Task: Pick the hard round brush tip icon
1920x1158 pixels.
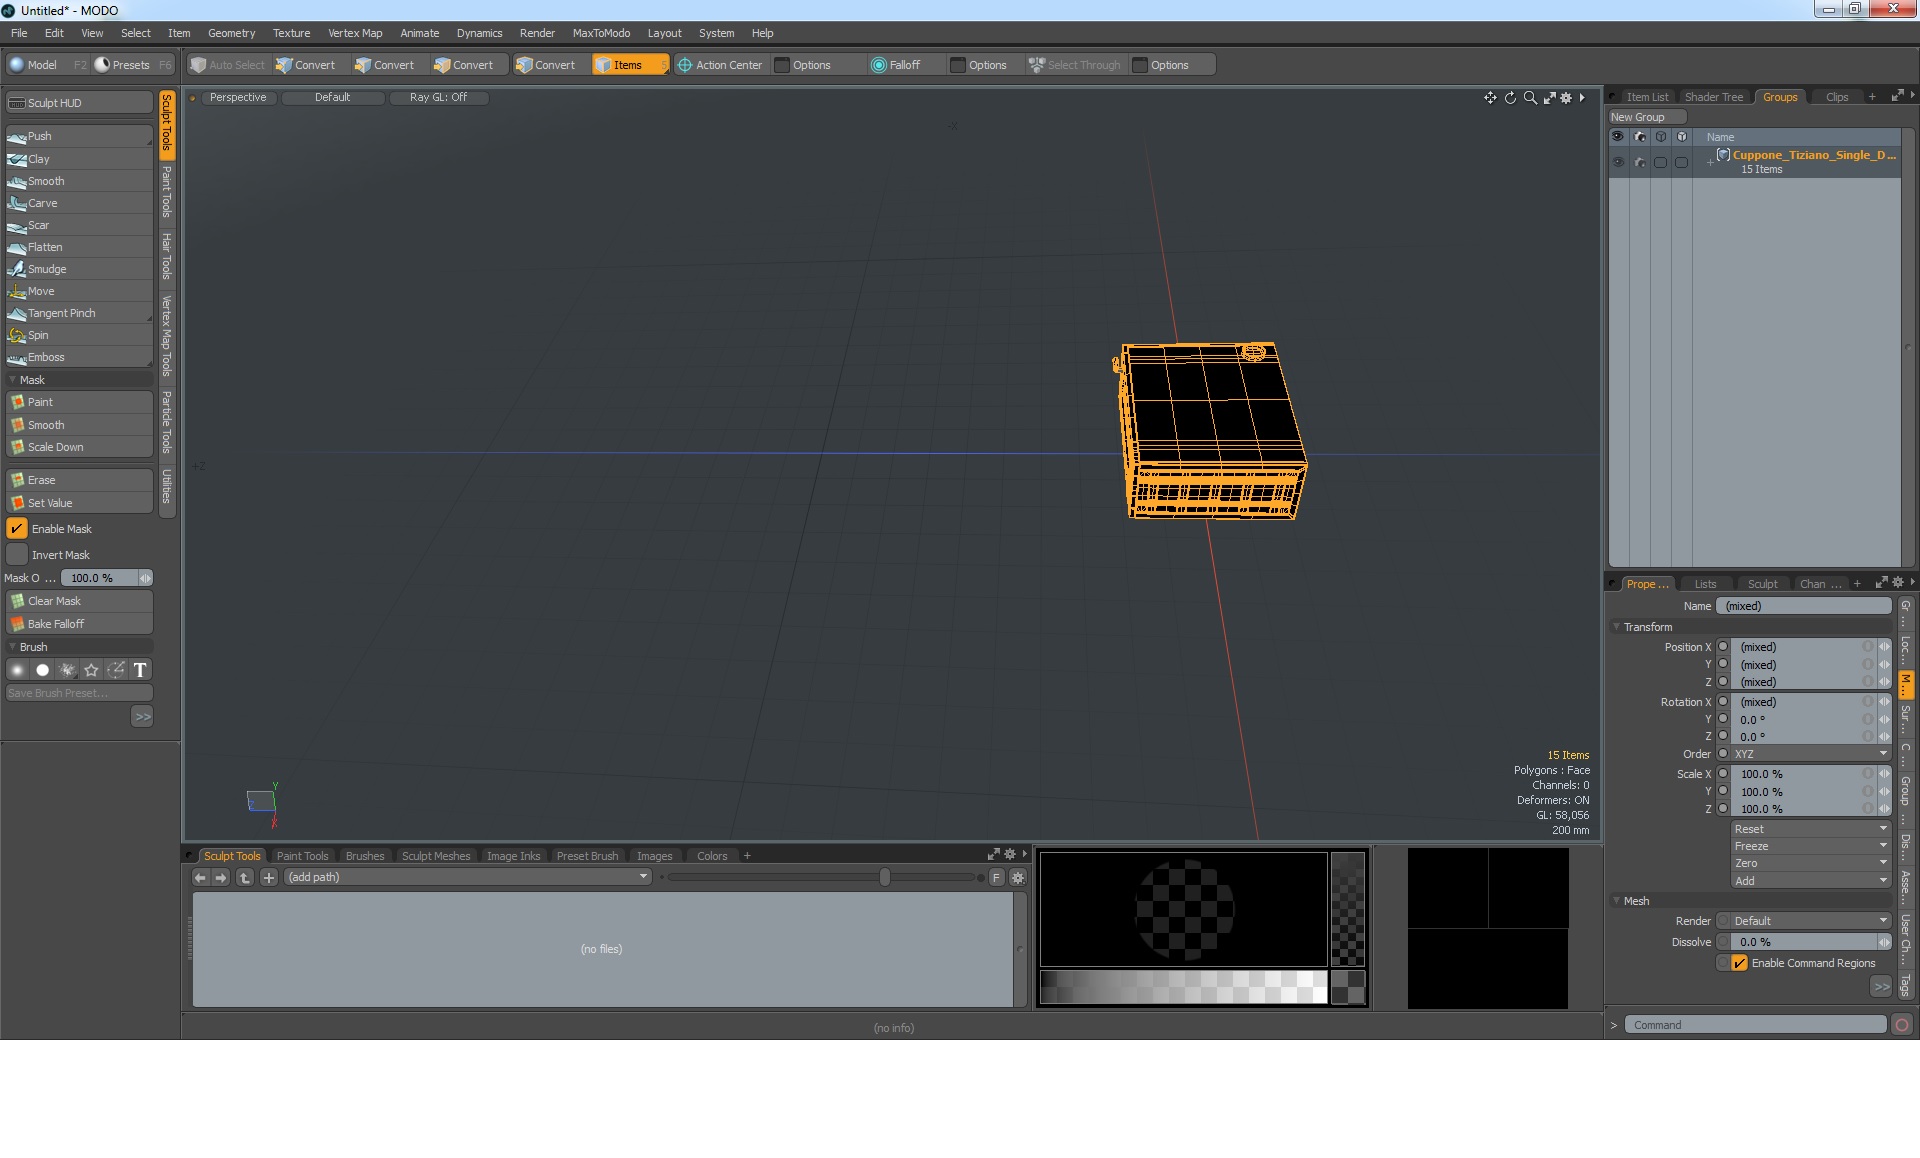Action: (x=42, y=670)
